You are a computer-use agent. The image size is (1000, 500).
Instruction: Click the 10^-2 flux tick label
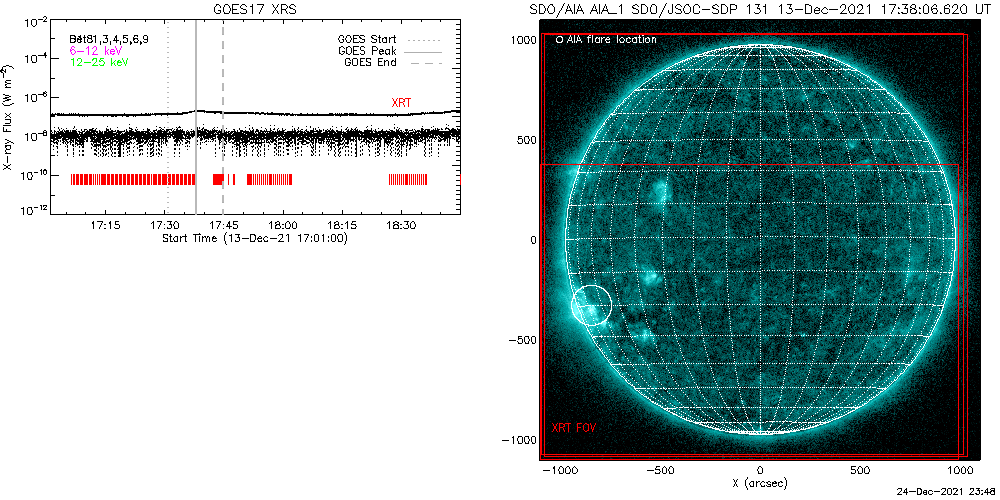[36, 24]
